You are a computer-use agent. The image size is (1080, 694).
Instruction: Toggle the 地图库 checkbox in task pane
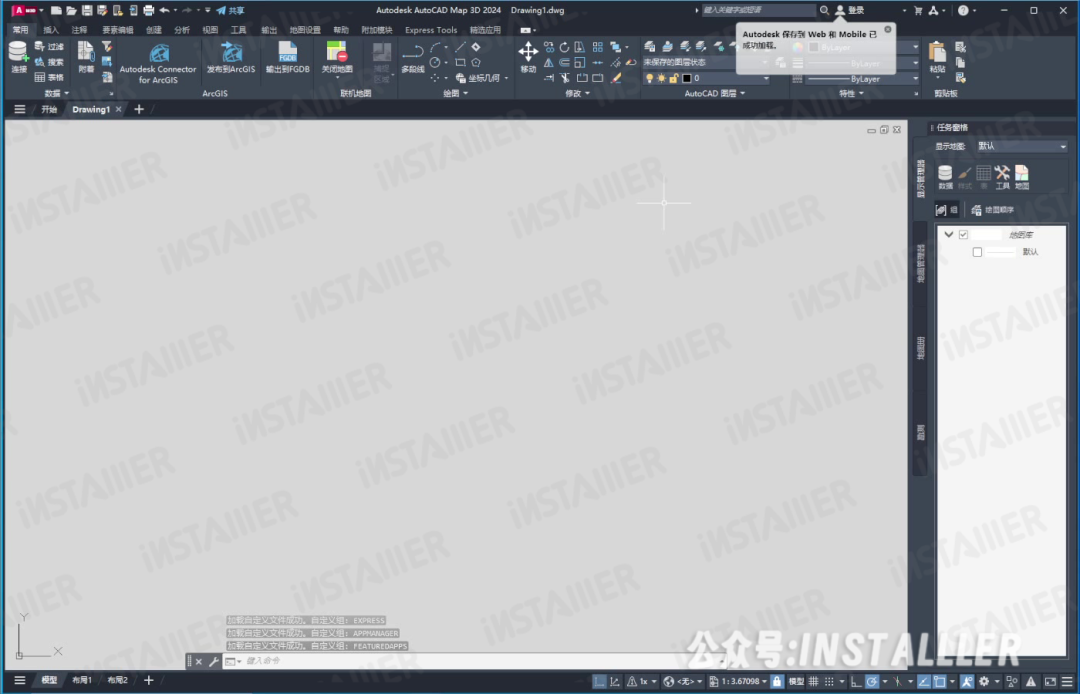click(x=964, y=235)
